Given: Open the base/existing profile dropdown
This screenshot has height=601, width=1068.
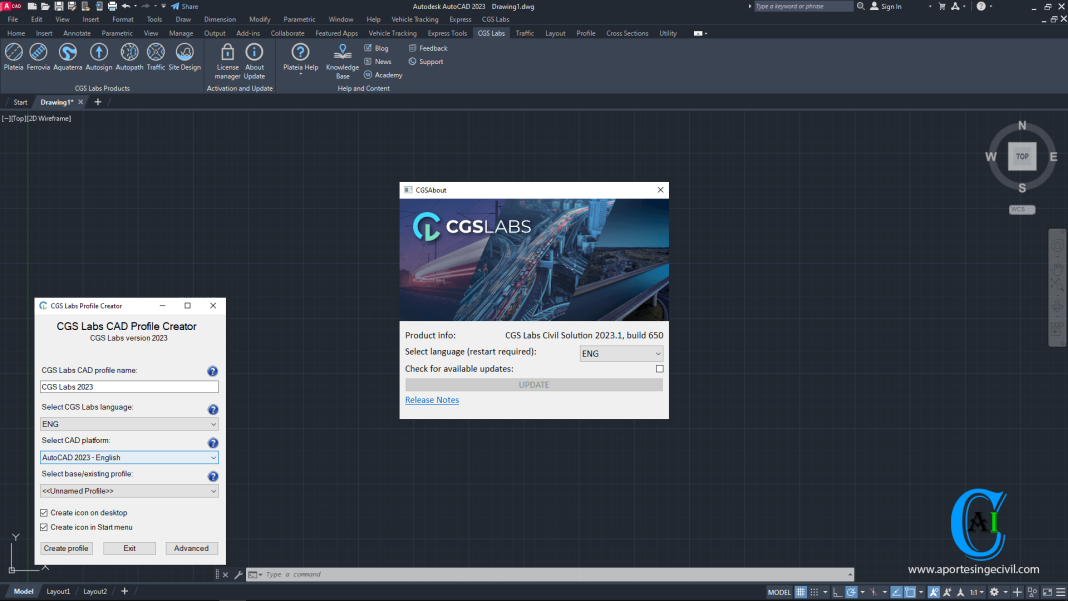Looking at the screenshot, I should pos(129,491).
